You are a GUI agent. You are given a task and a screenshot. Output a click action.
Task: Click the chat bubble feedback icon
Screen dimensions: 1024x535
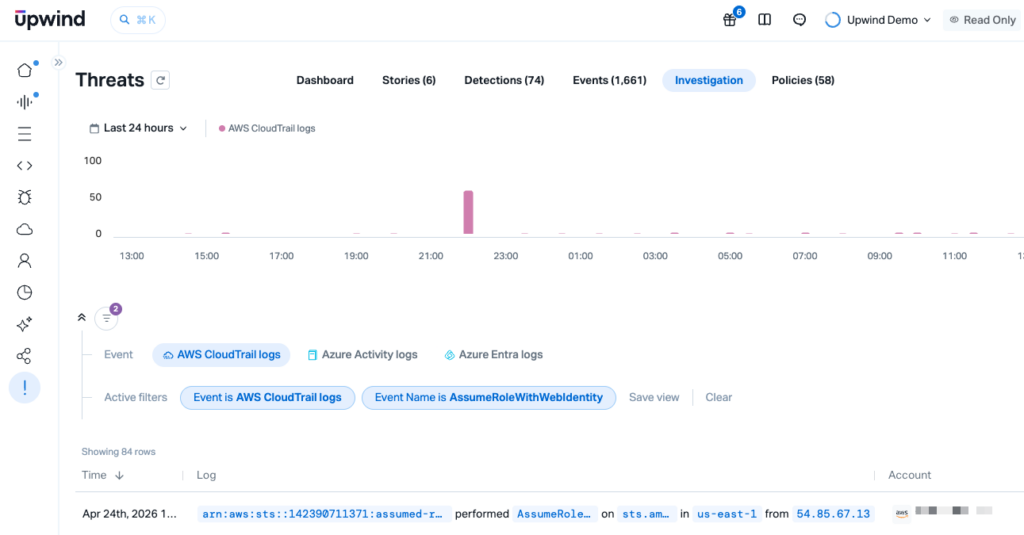799,20
